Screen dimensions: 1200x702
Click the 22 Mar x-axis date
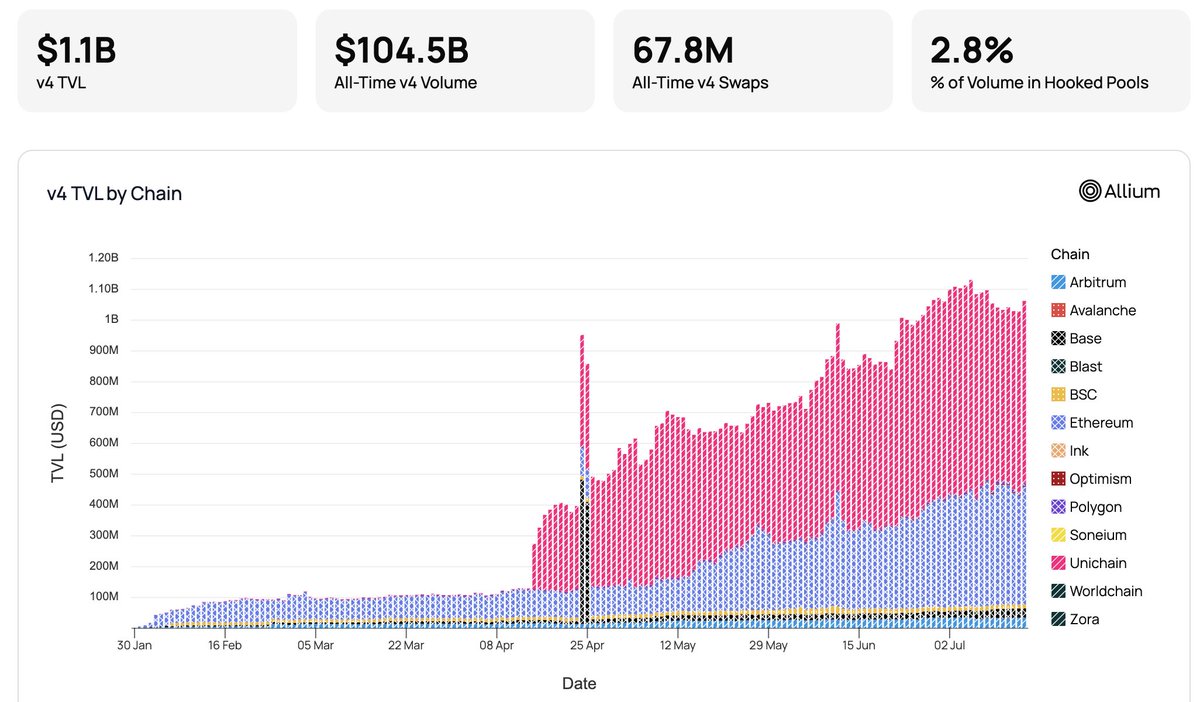coord(406,645)
